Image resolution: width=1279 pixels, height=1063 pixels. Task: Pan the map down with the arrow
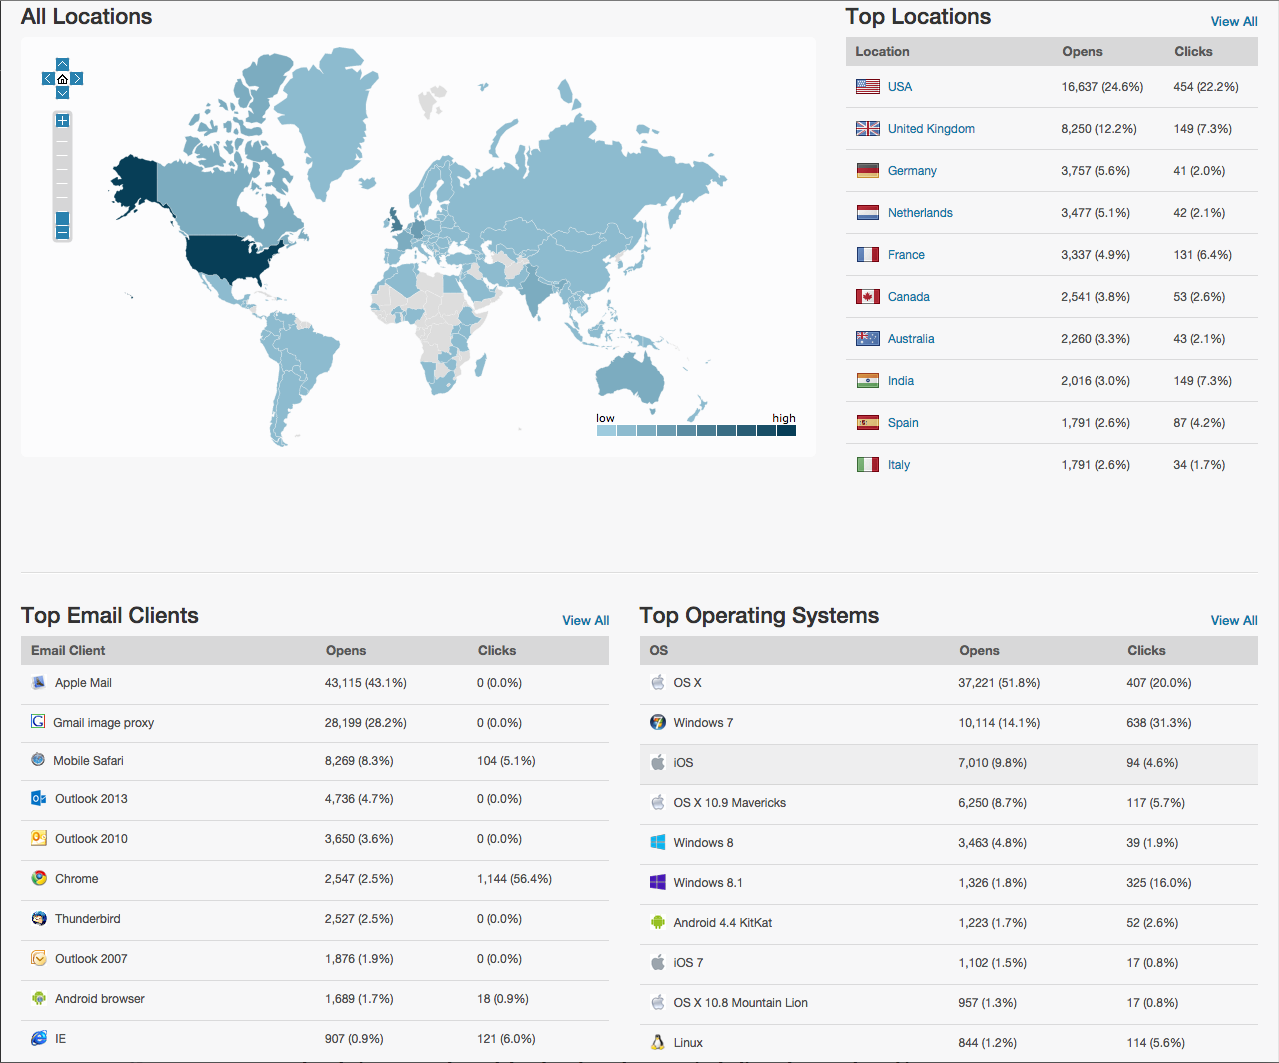click(62, 93)
